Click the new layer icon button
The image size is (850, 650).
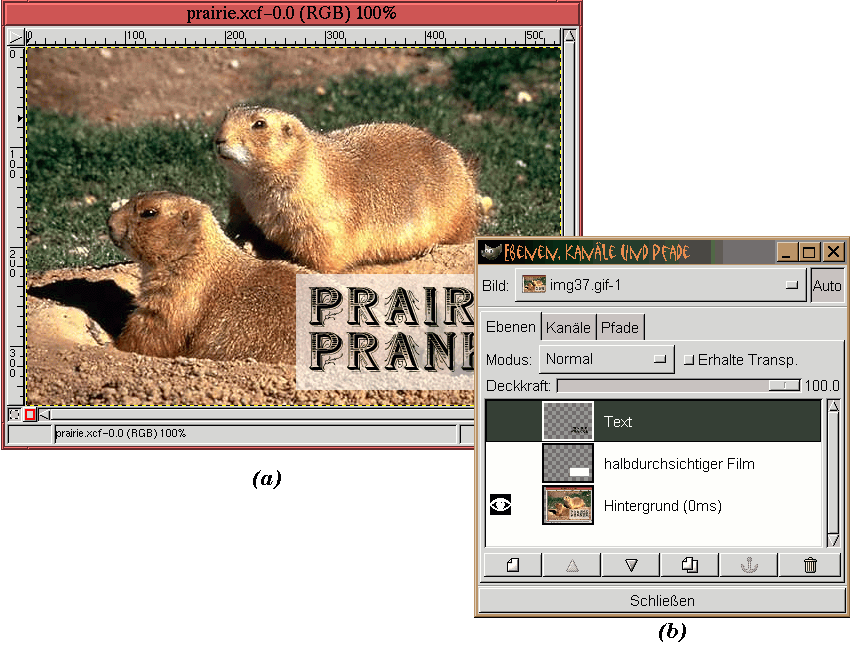click(512, 565)
